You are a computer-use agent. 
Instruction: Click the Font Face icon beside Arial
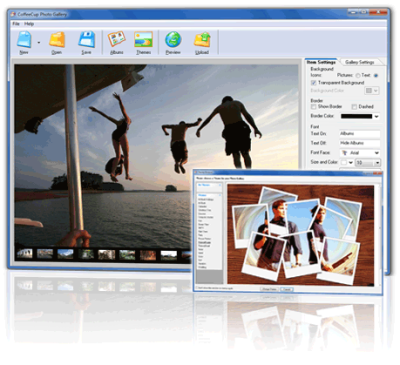(345, 153)
